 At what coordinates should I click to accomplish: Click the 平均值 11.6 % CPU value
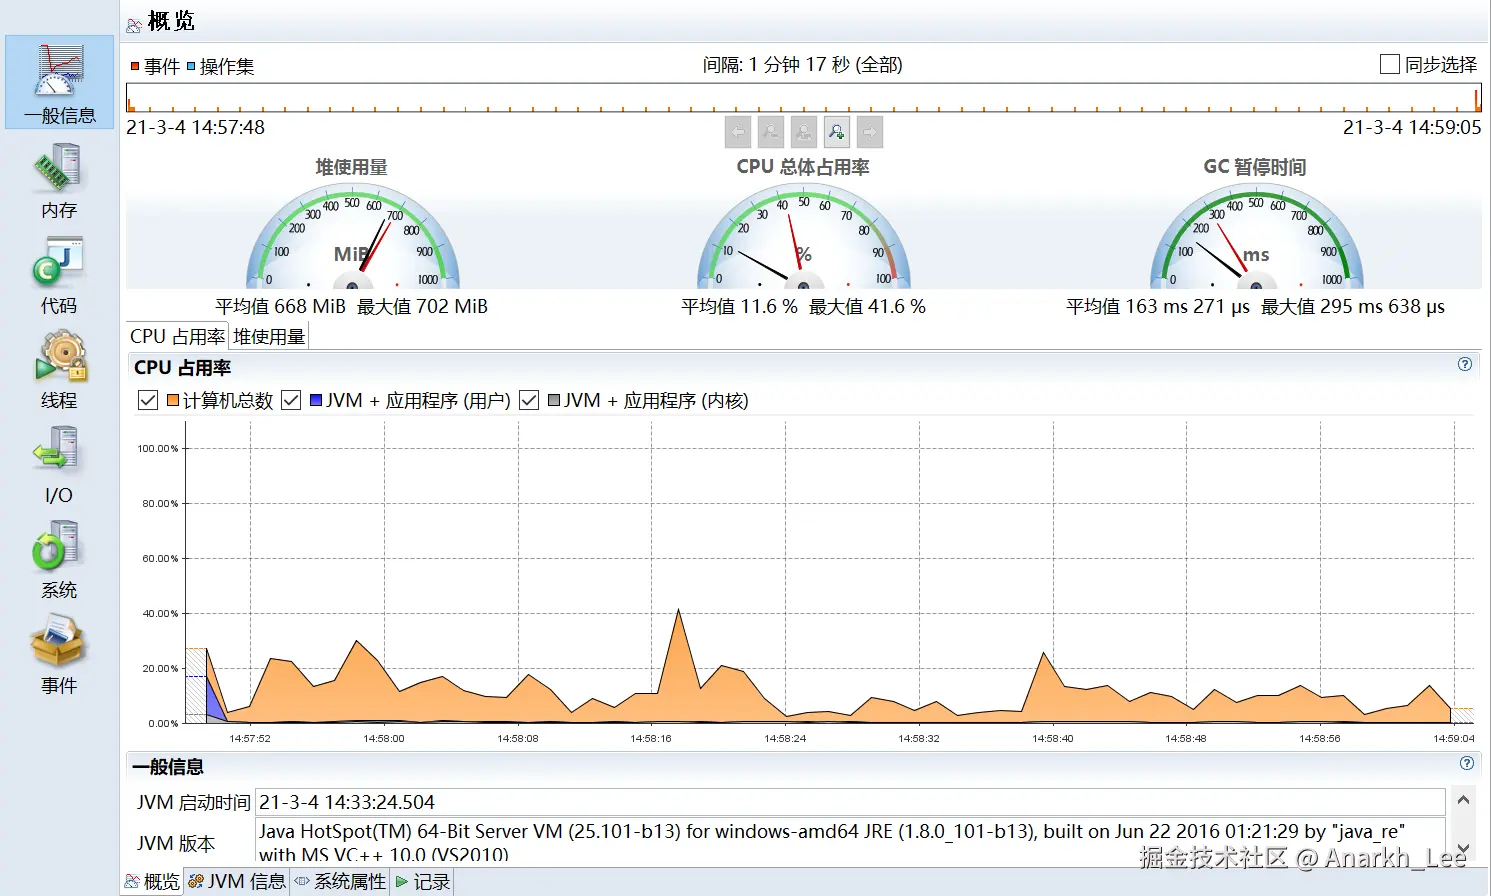point(739,306)
